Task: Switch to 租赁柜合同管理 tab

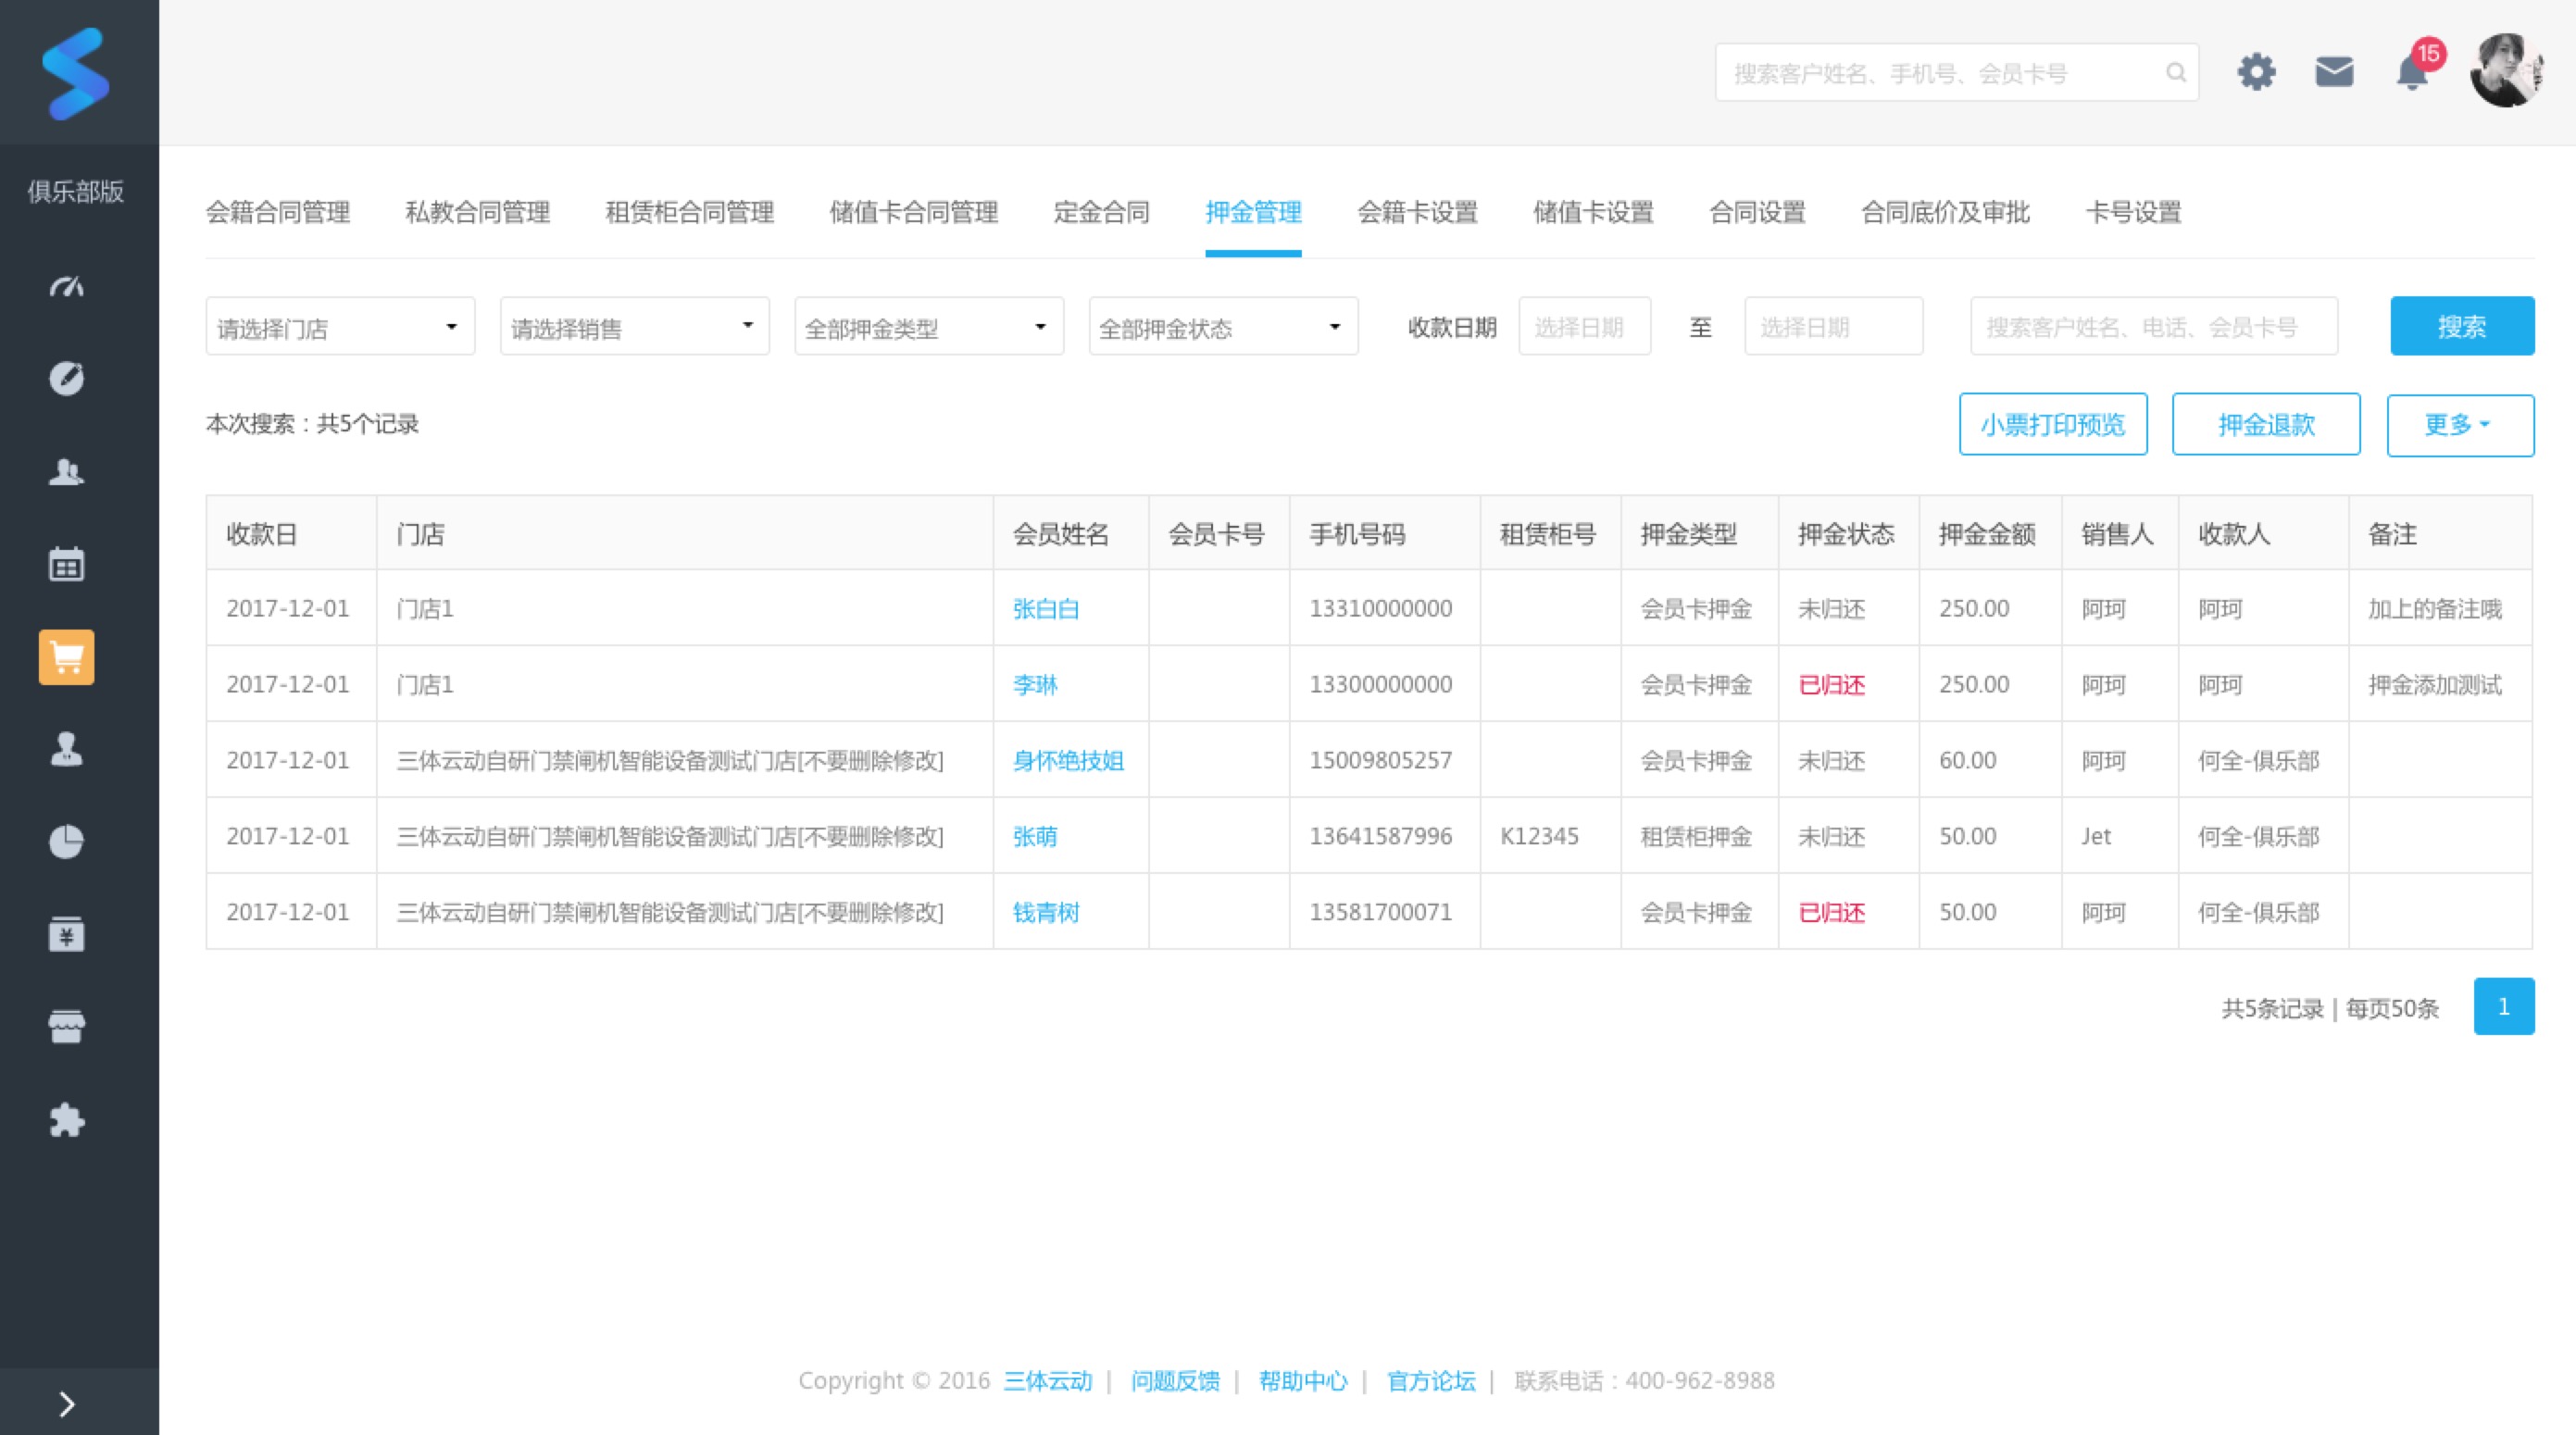Action: point(690,212)
